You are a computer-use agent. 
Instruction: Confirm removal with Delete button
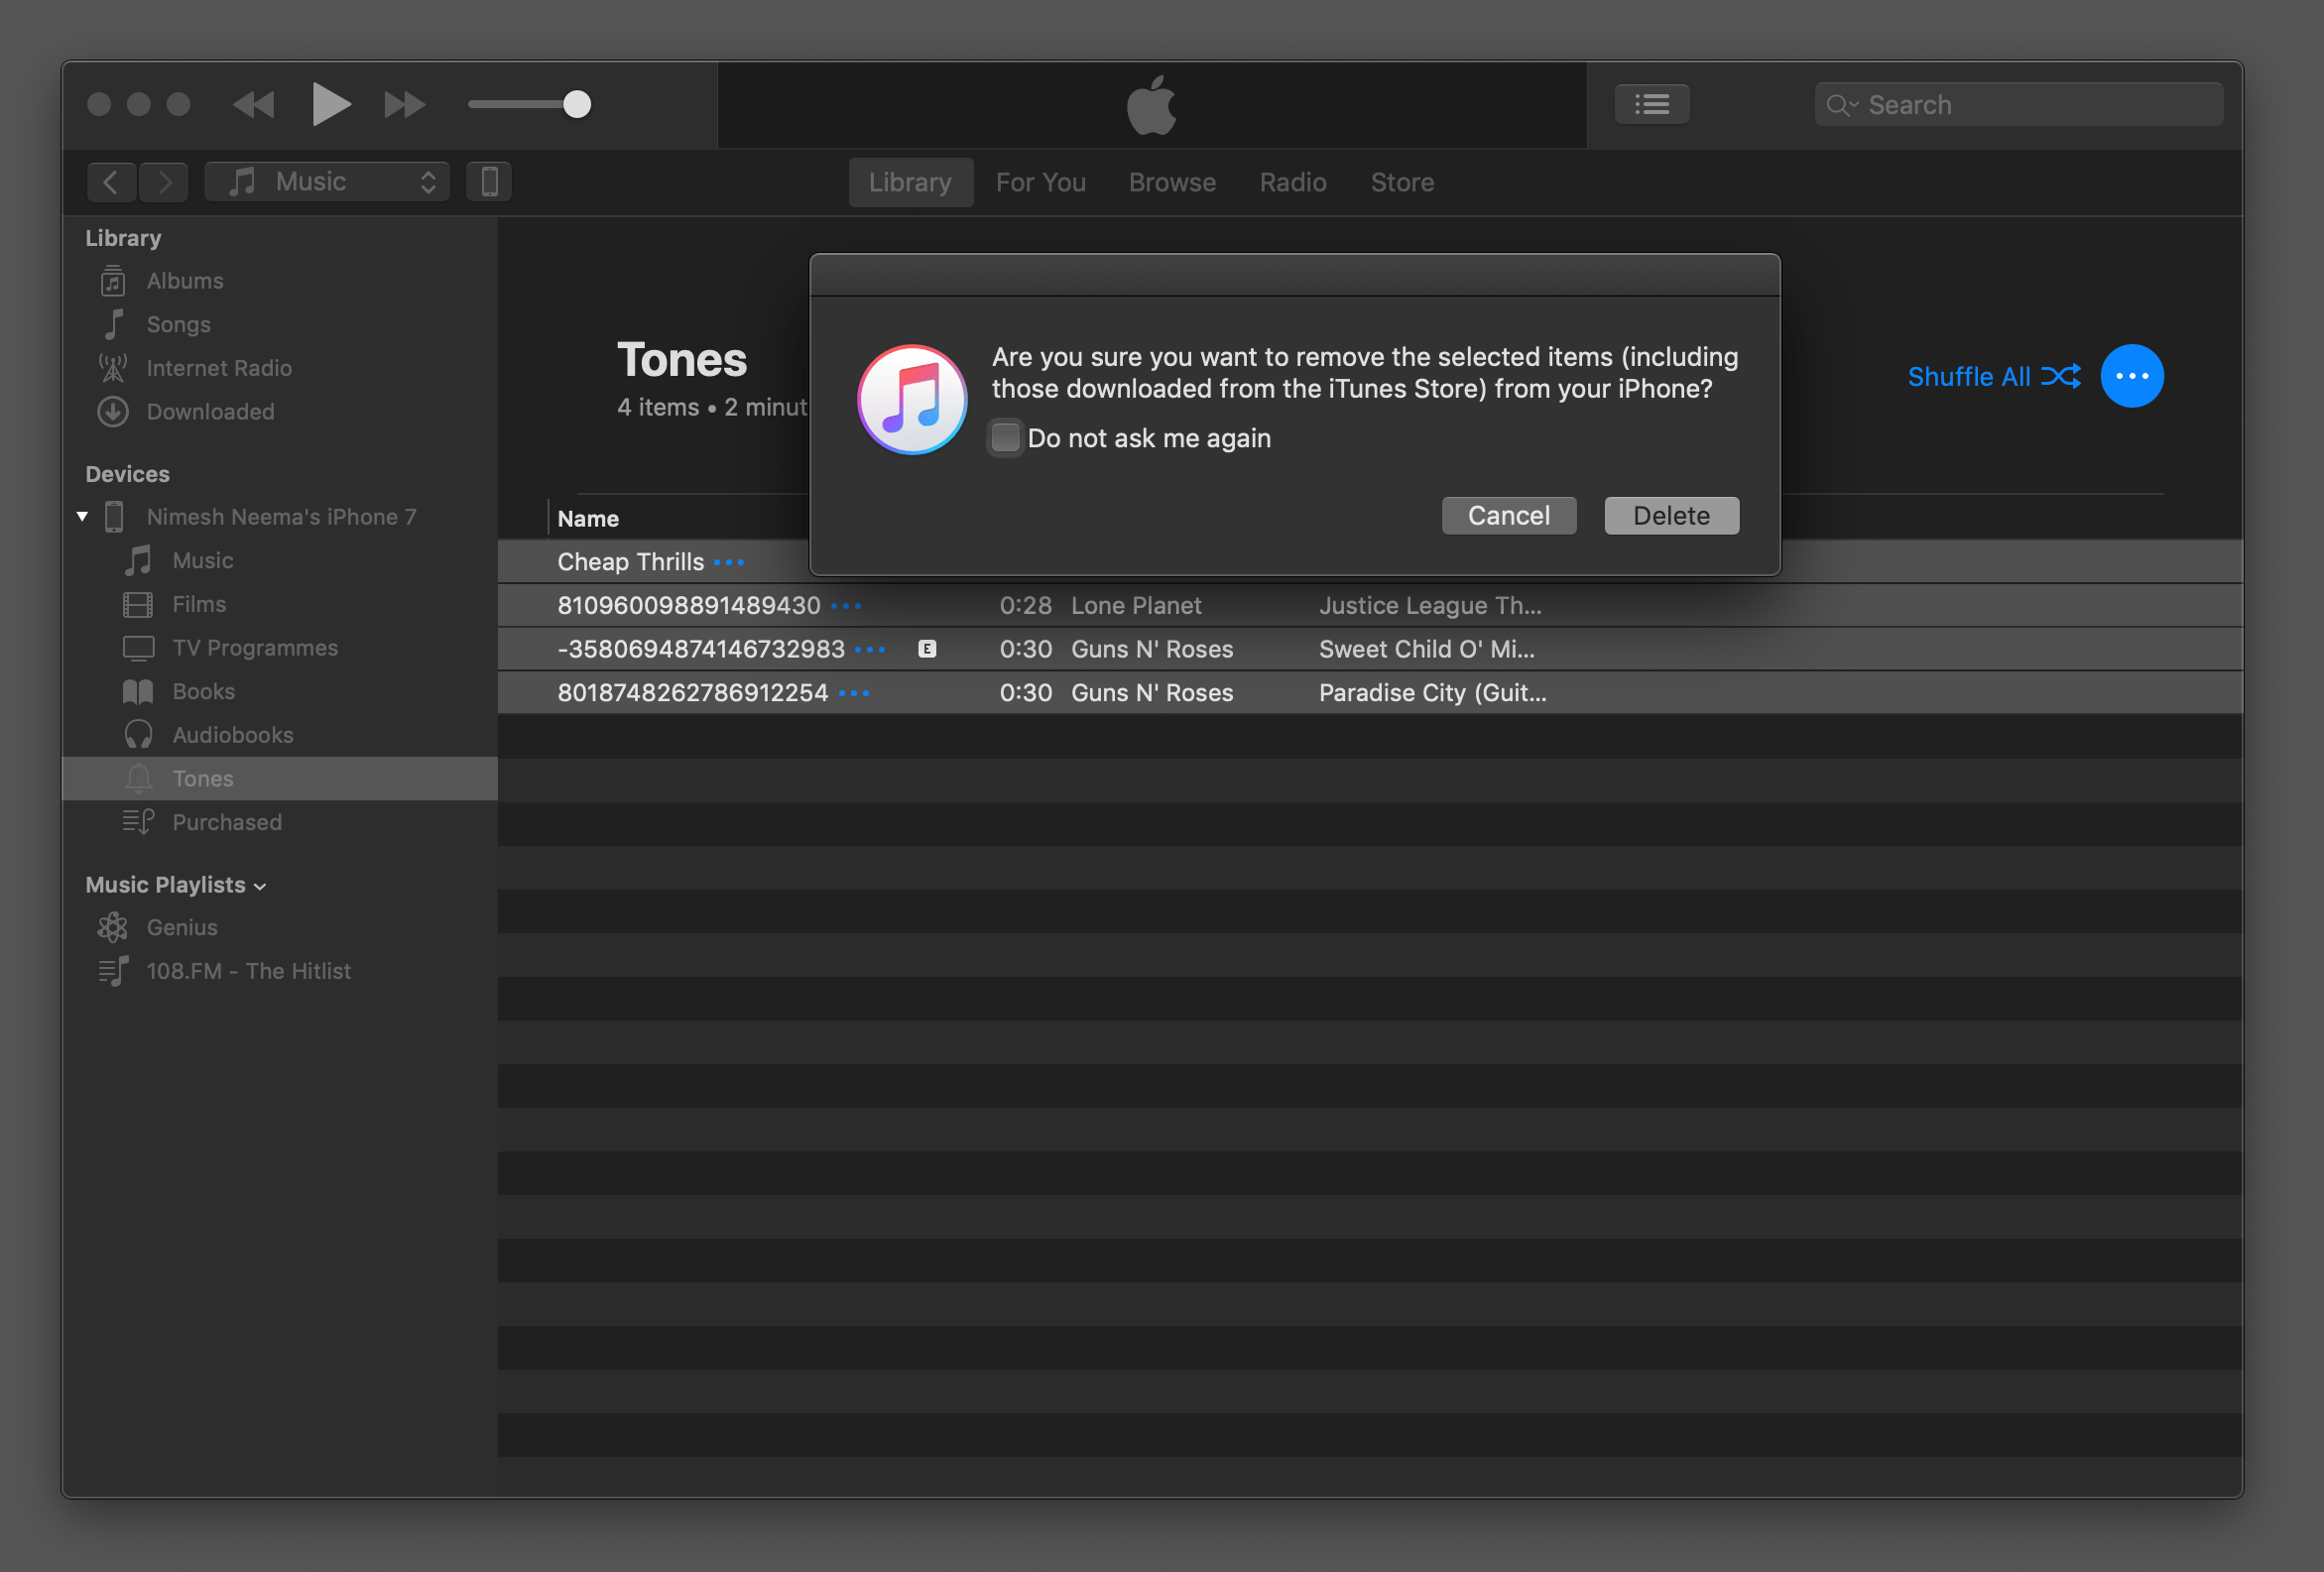[1670, 516]
